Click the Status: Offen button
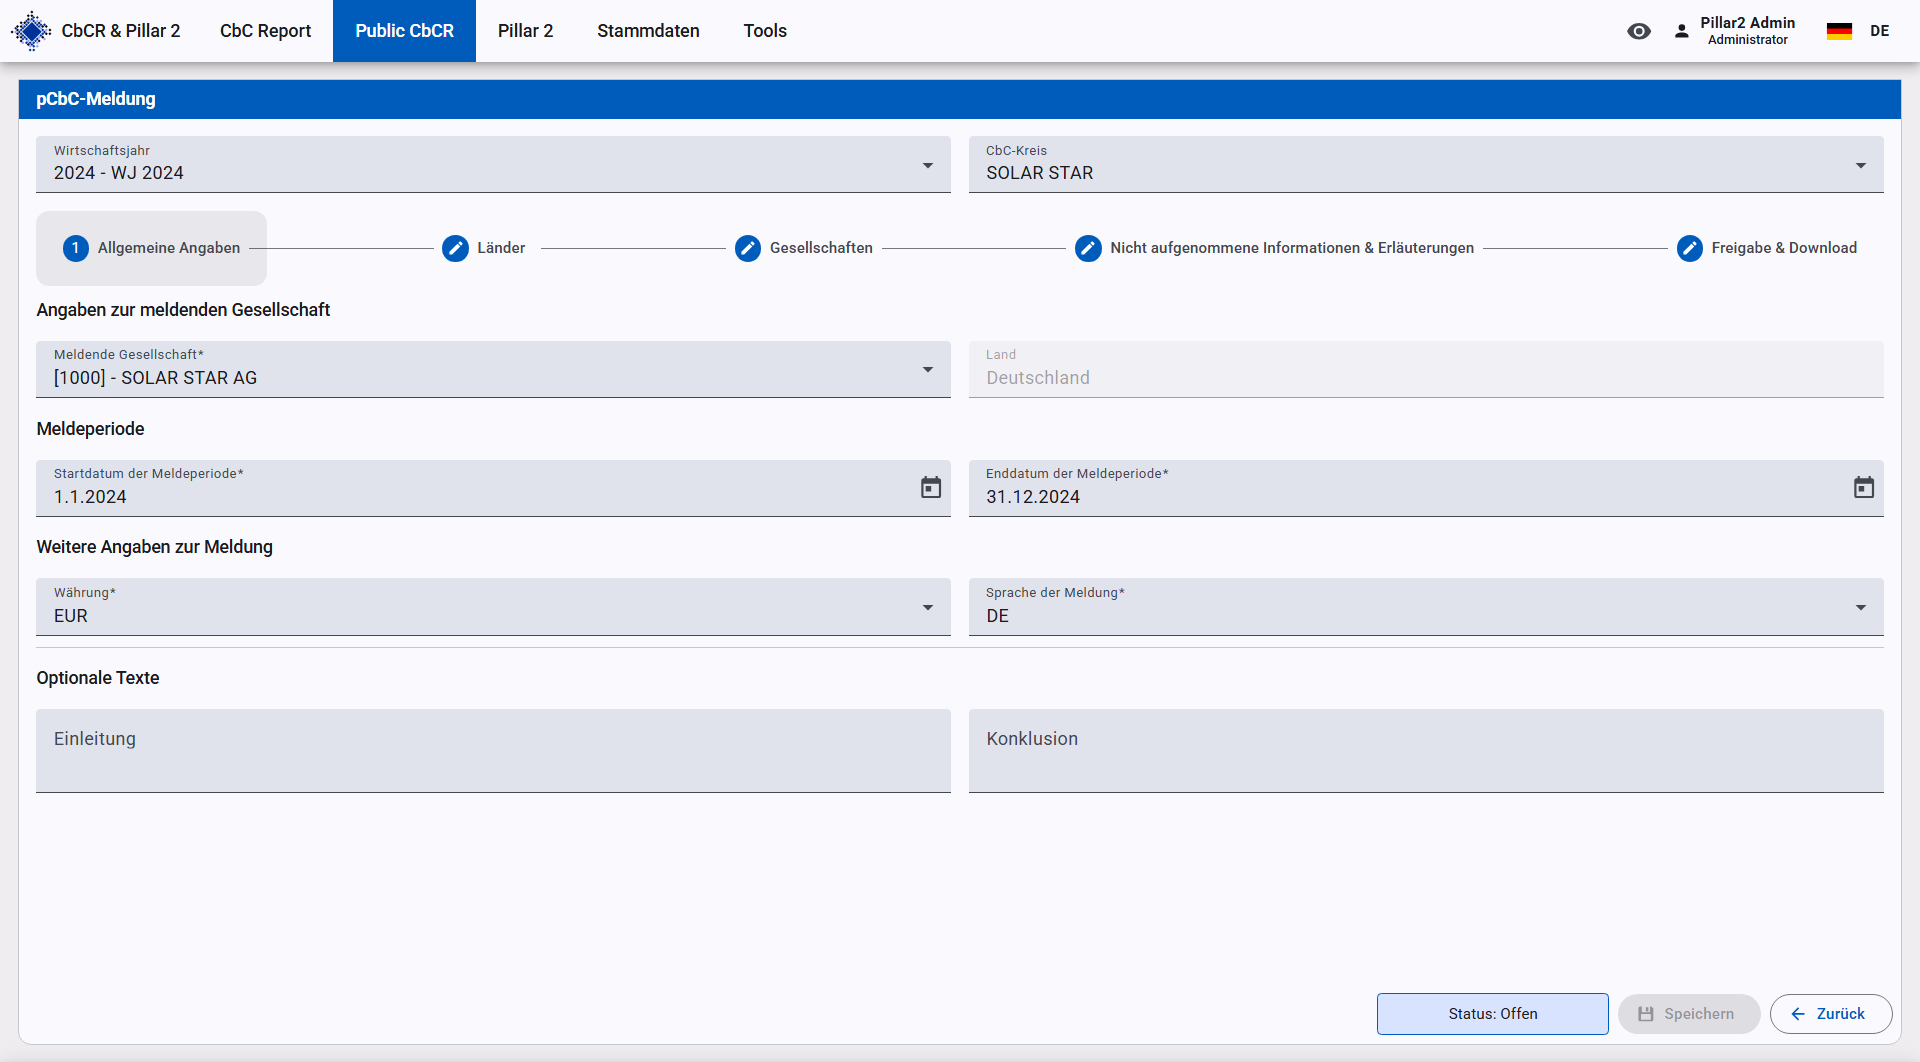The image size is (1920, 1062). pos(1492,1014)
